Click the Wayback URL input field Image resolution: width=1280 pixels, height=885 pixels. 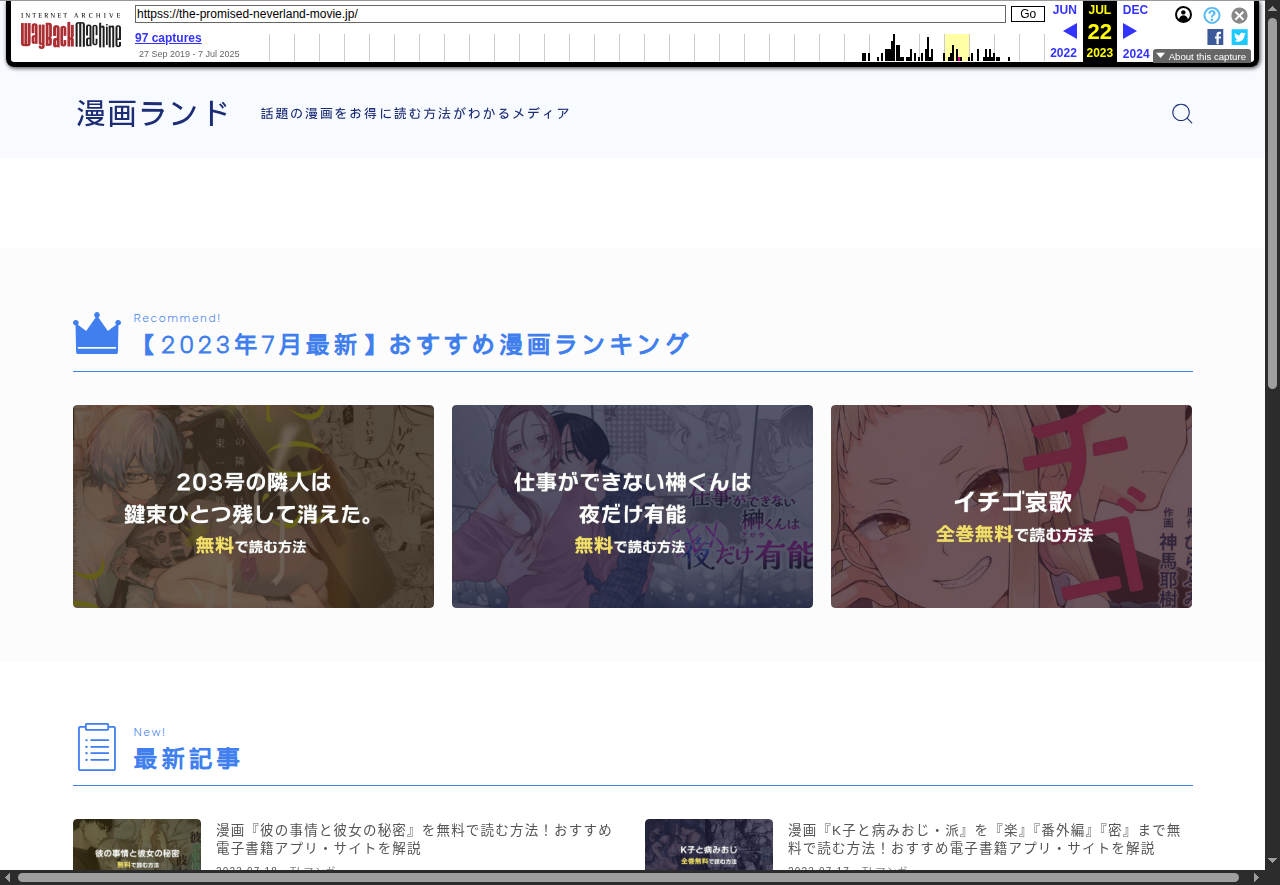click(x=570, y=14)
